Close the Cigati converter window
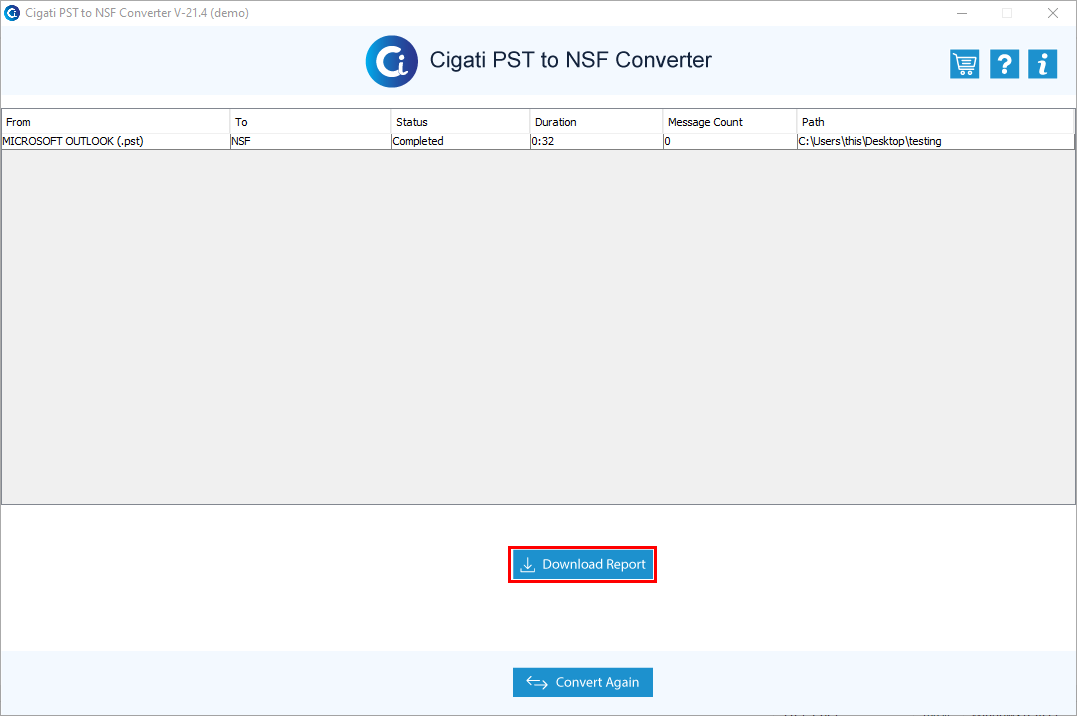The height and width of the screenshot is (716, 1077). tap(1052, 13)
